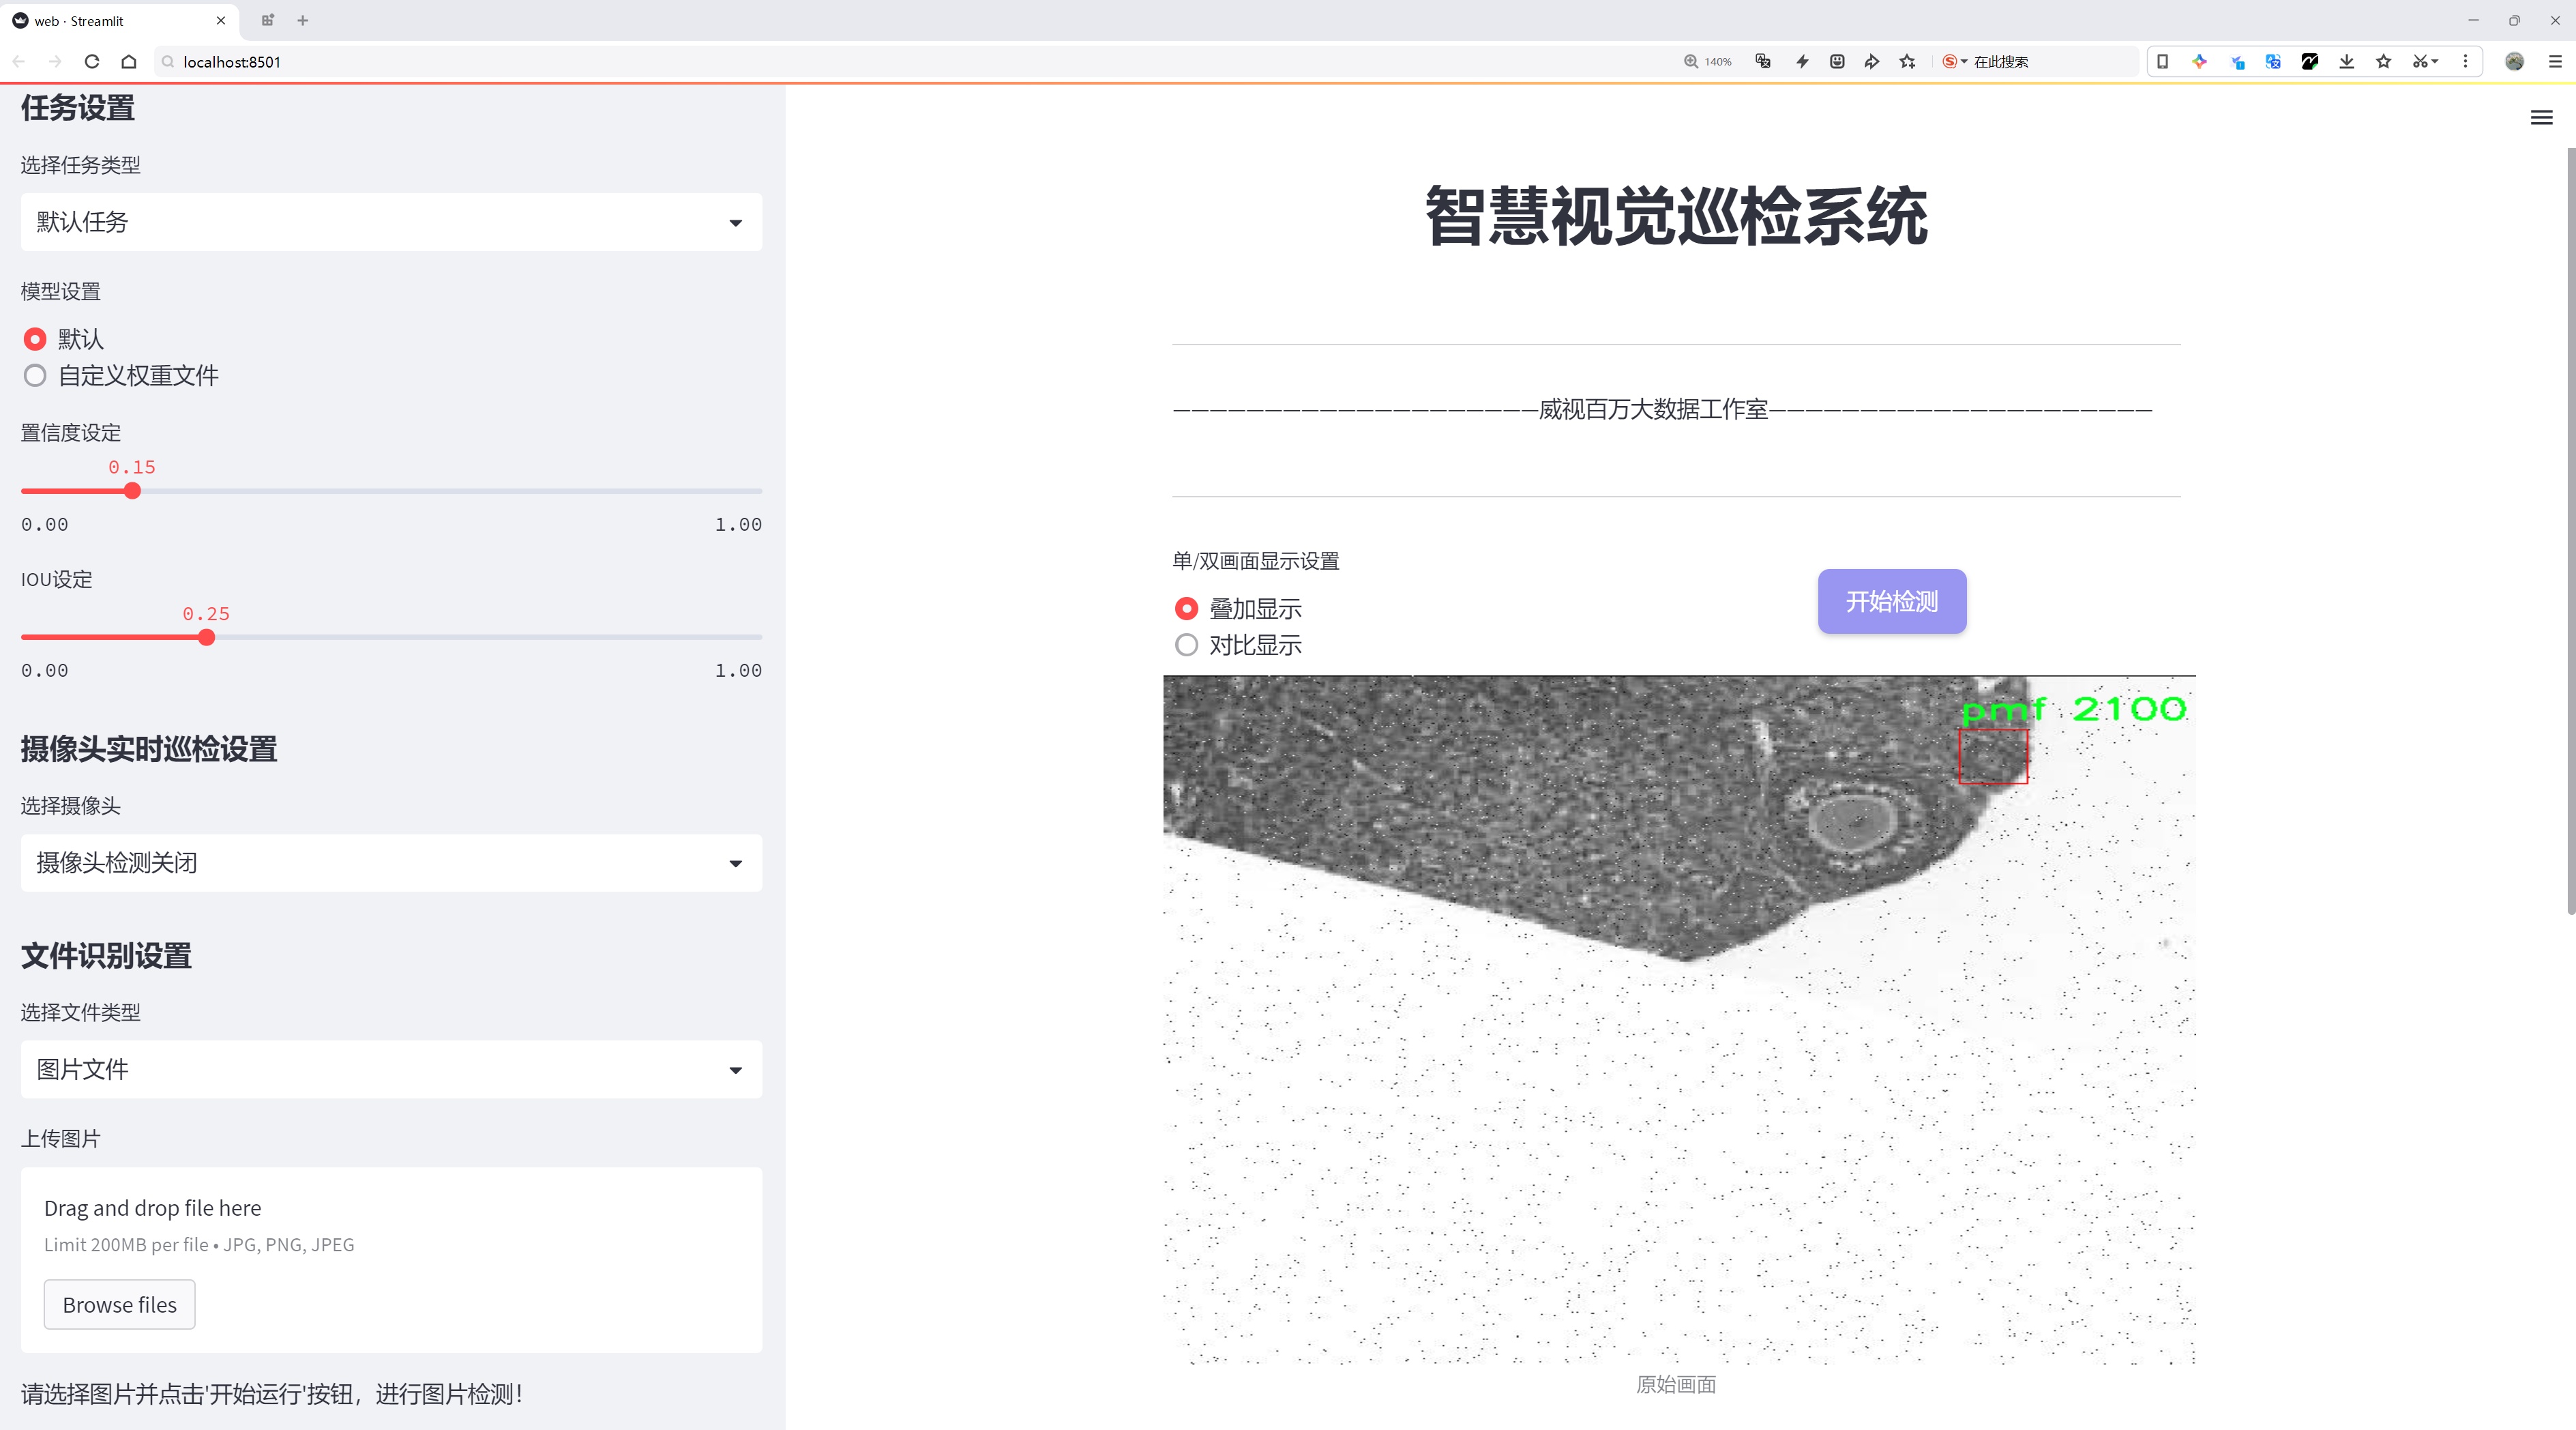Open the 默认任务 task type dropdown
Viewport: 2576px width, 1430px height.
tap(391, 222)
